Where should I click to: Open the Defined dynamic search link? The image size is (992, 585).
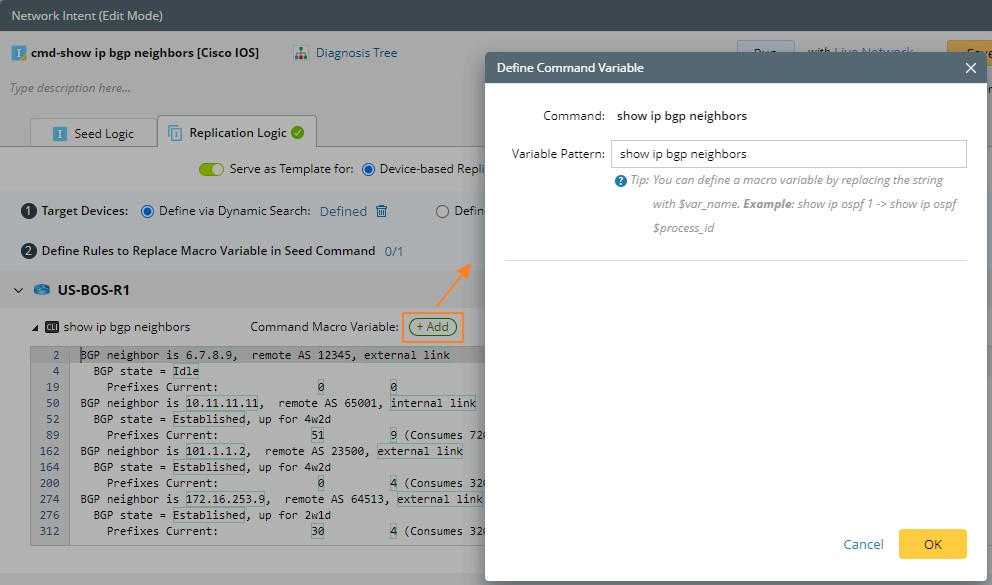(x=343, y=211)
